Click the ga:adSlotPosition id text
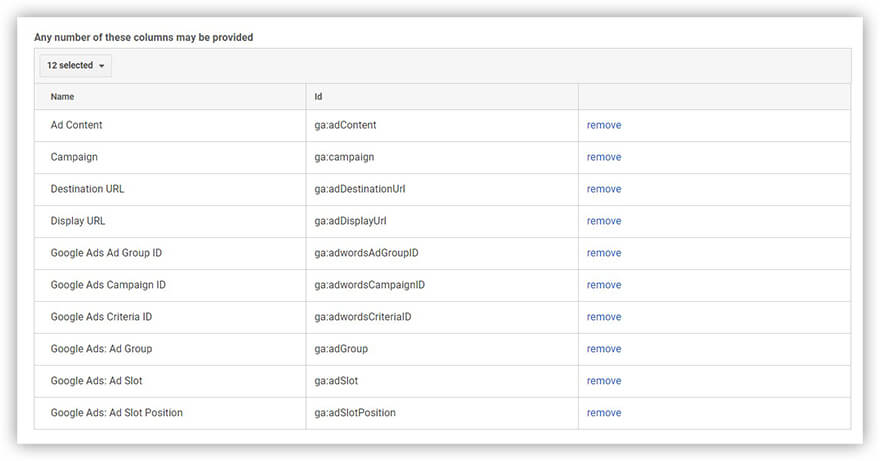880x461 pixels. click(355, 413)
